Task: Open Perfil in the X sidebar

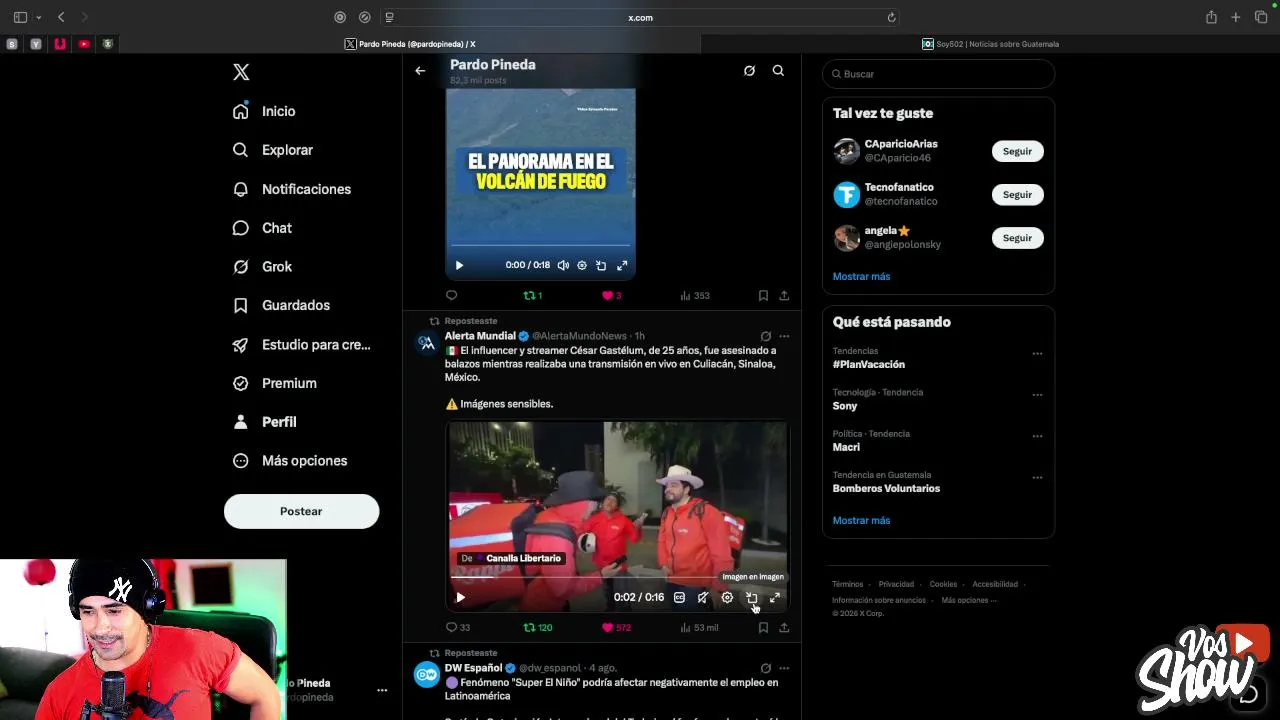Action: coord(264,422)
